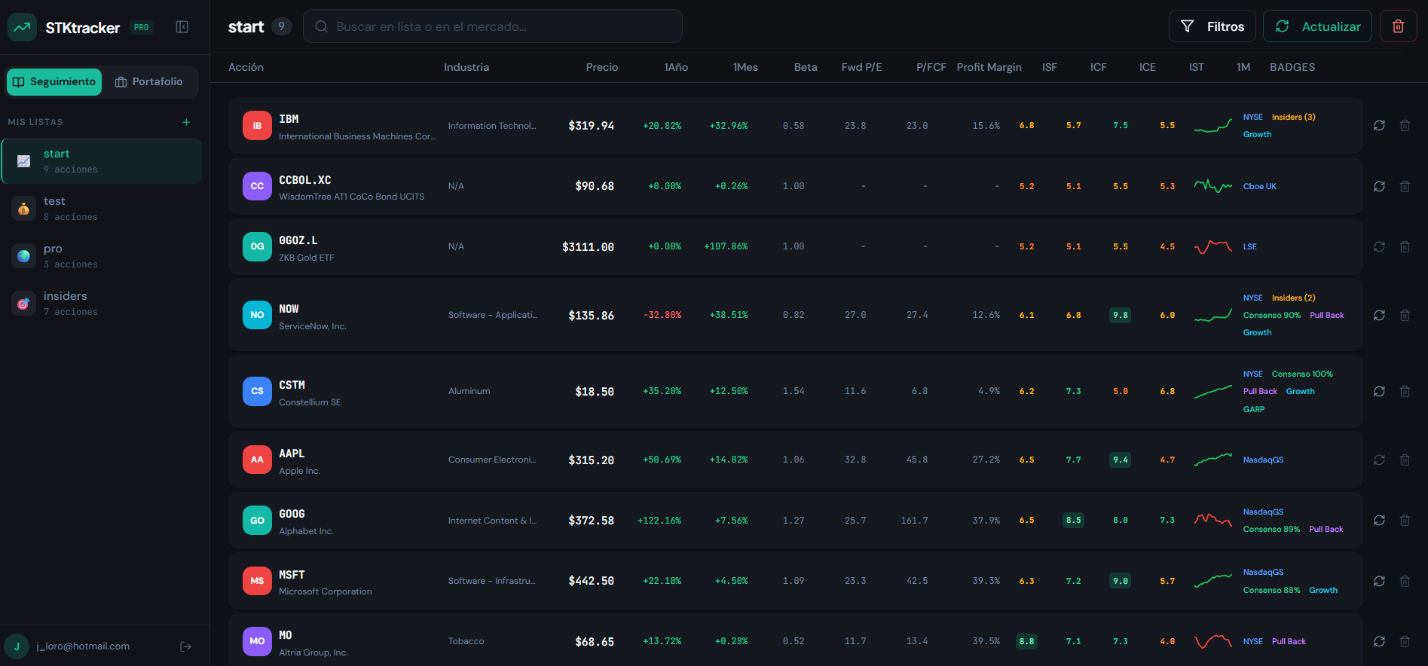Click the GOOG ICF score 8.5

pos(1073,520)
